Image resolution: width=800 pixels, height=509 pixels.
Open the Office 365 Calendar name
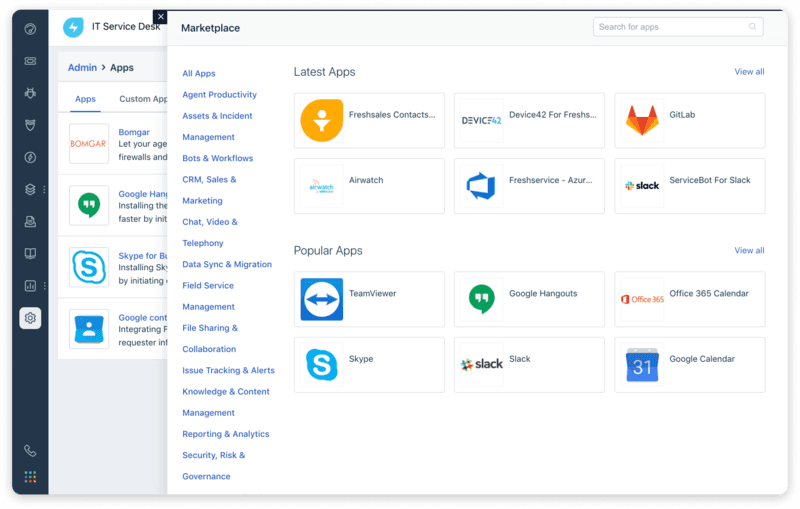coord(709,293)
